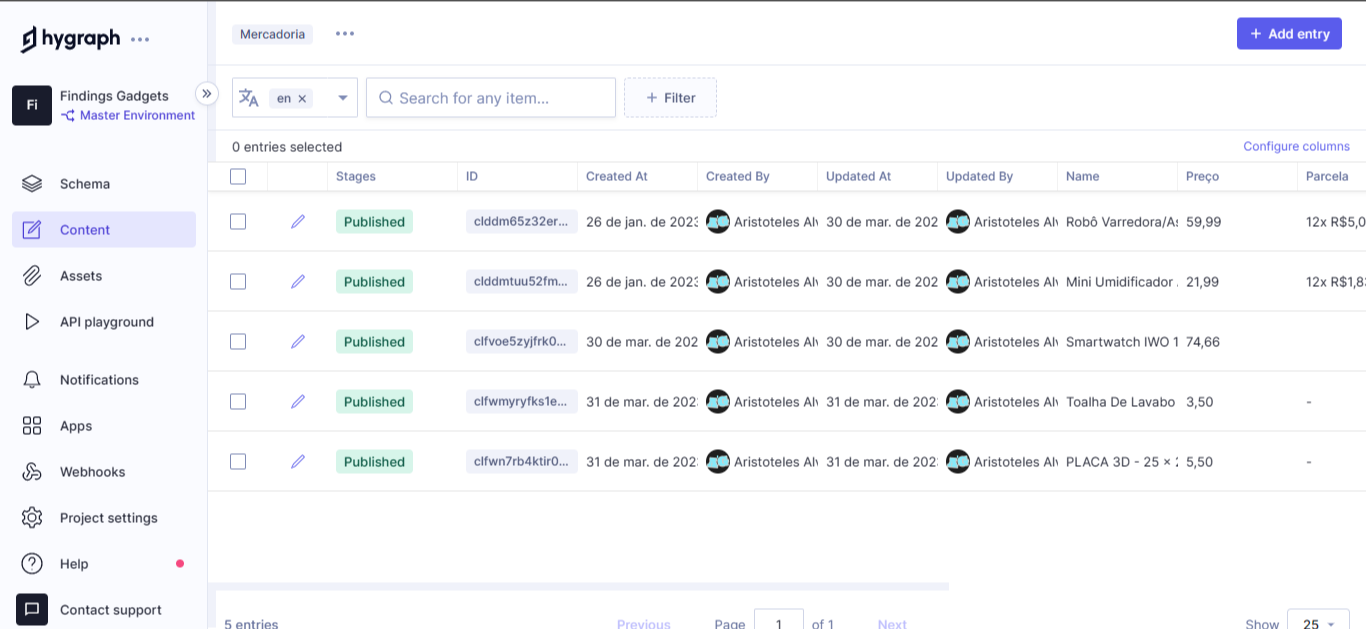Open the more options menu next to Mercadoria
This screenshot has width=1366, height=629.
click(x=344, y=33)
